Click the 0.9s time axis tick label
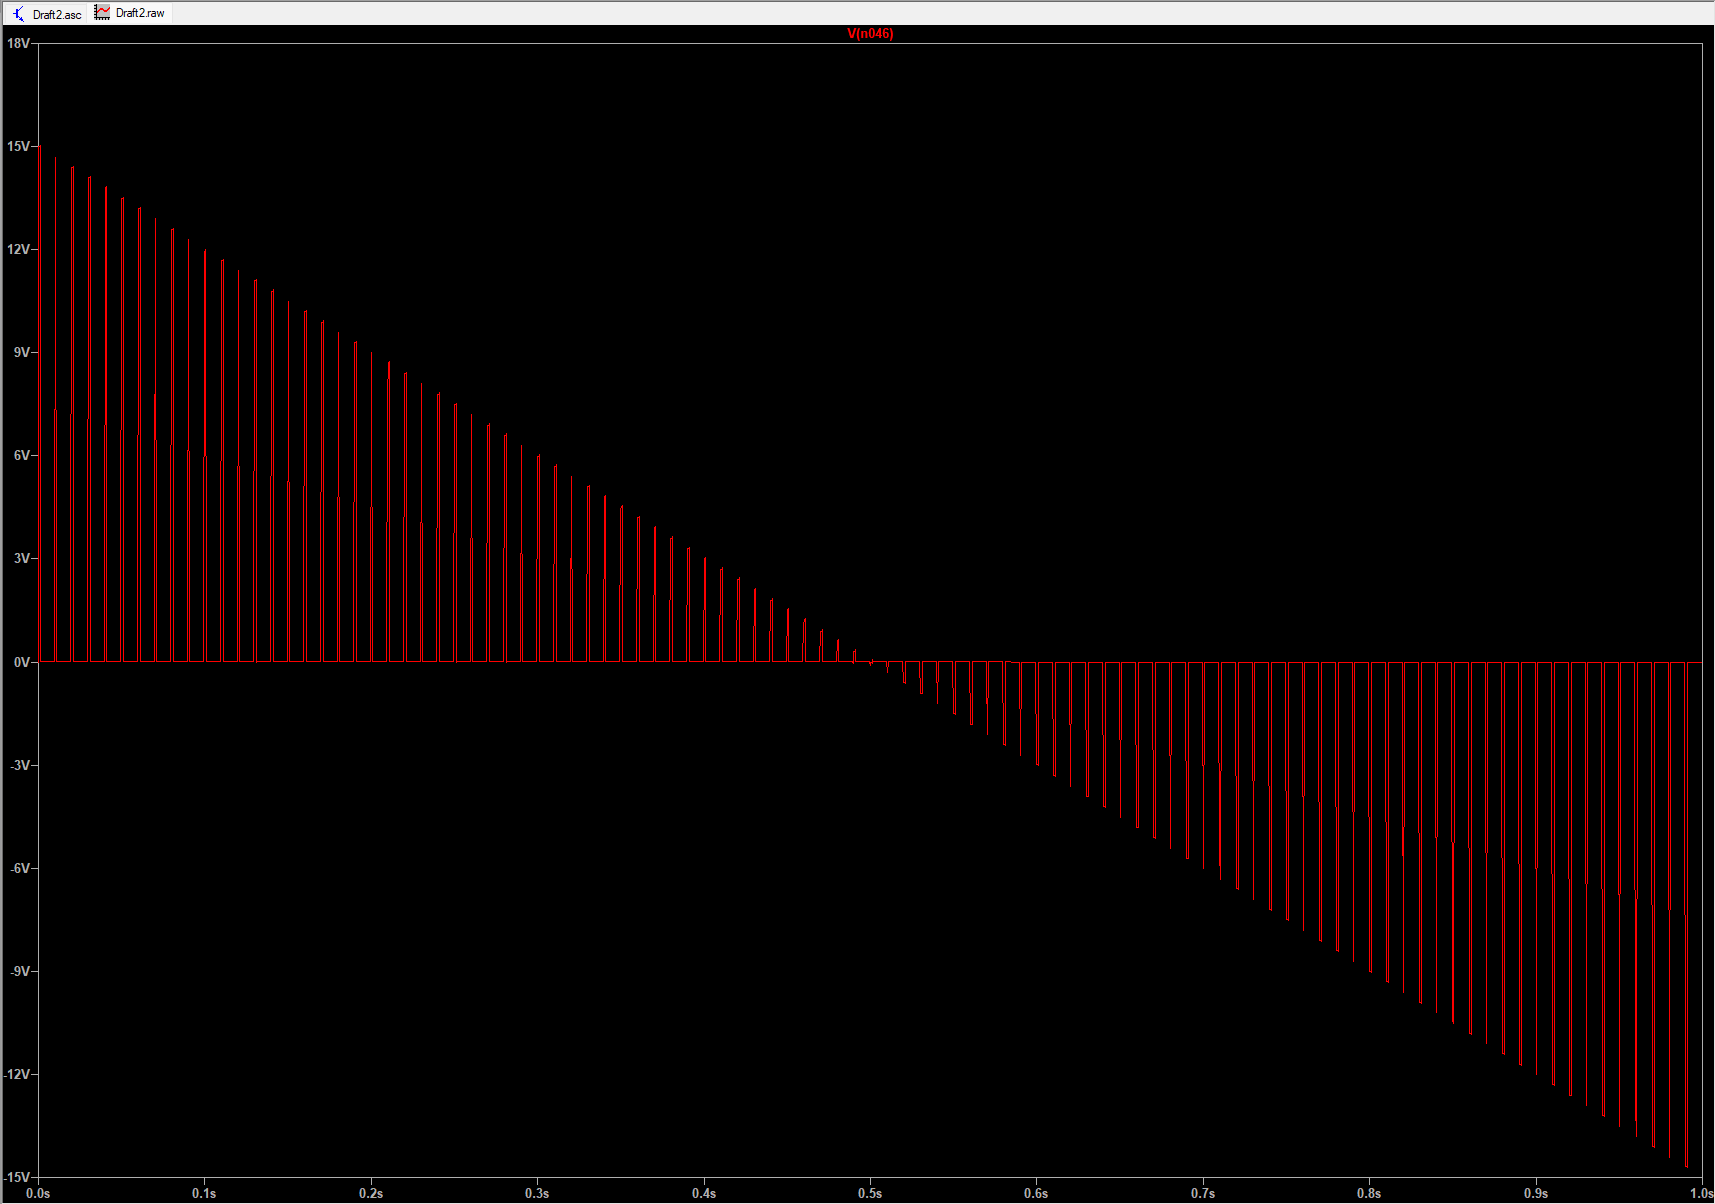The image size is (1715, 1204). click(x=1536, y=1193)
